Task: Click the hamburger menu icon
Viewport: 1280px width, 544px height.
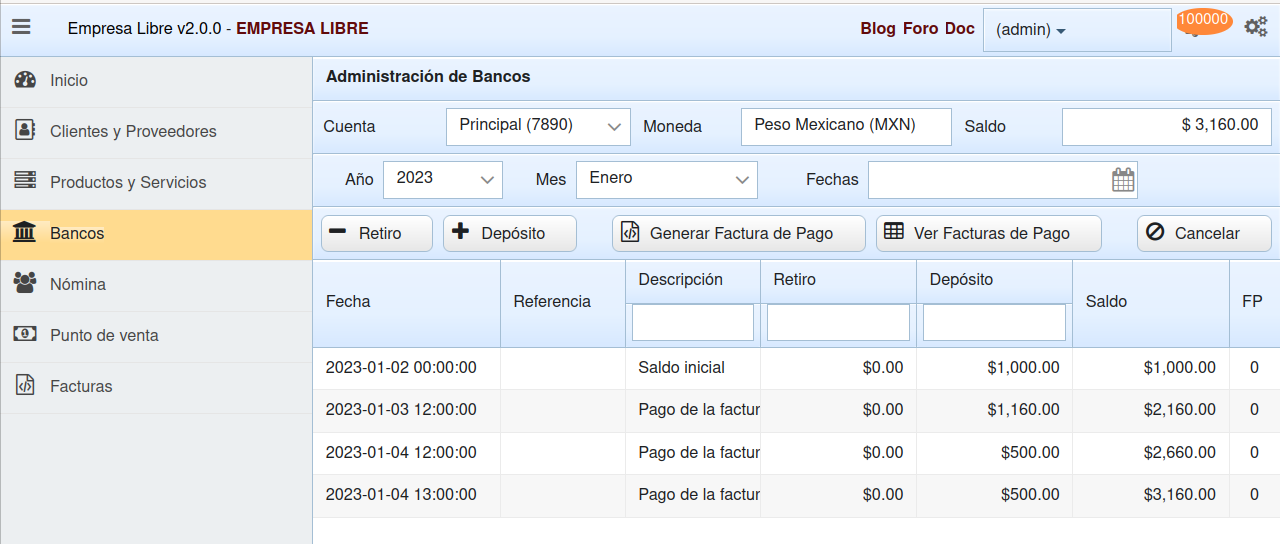Action: pos(21,27)
